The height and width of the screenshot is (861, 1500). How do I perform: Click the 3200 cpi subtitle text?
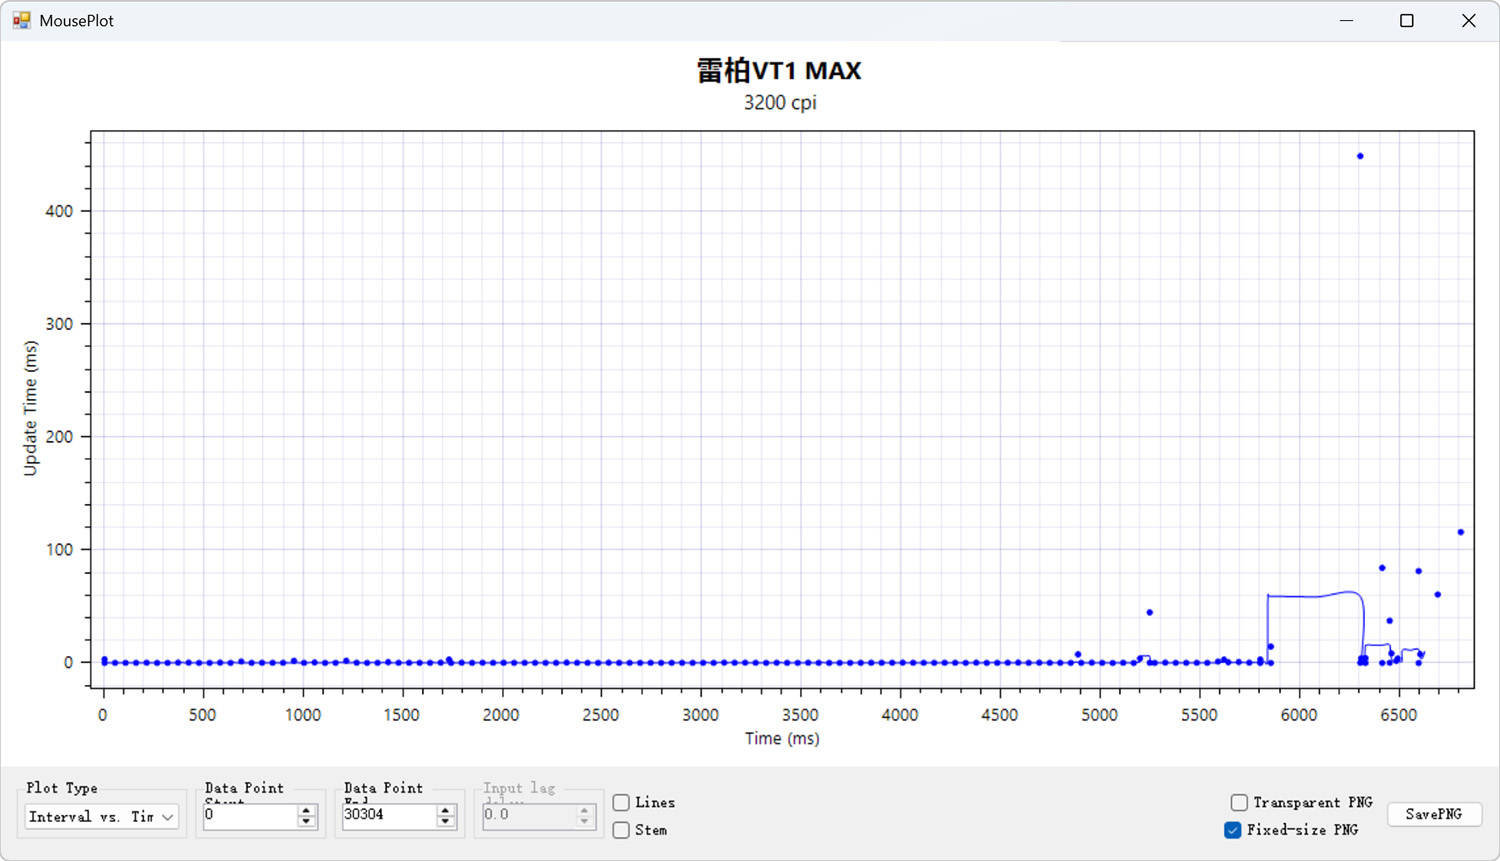(780, 103)
